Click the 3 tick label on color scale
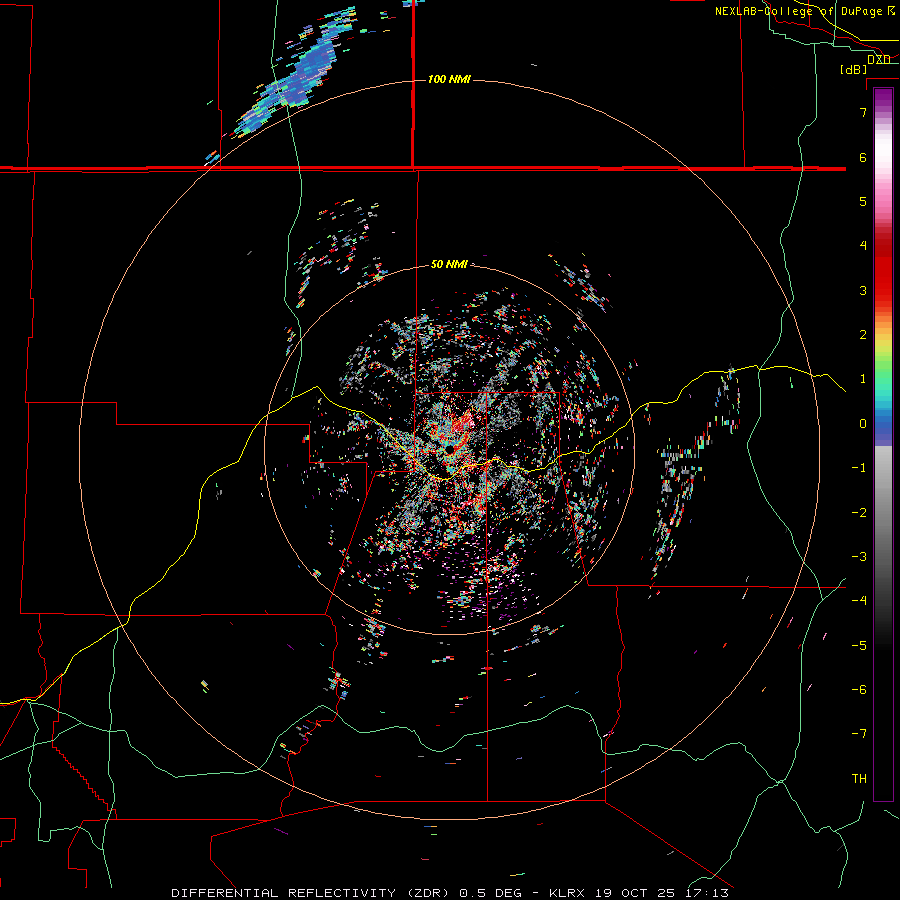 pyautogui.click(x=863, y=290)
